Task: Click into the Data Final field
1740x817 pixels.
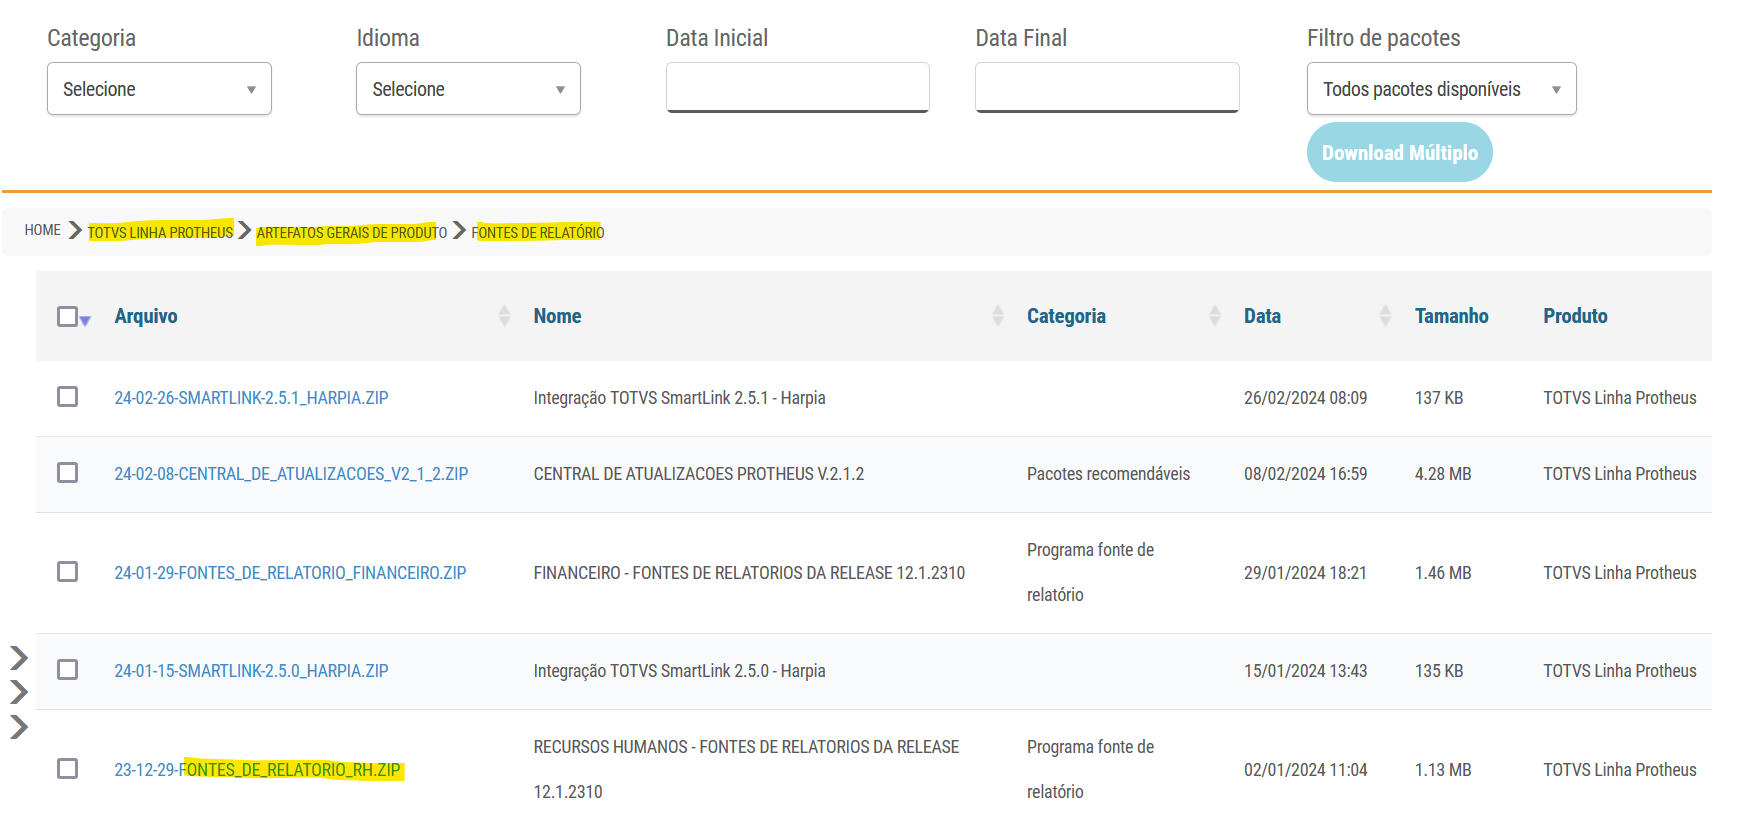Action: (1107, 87)
